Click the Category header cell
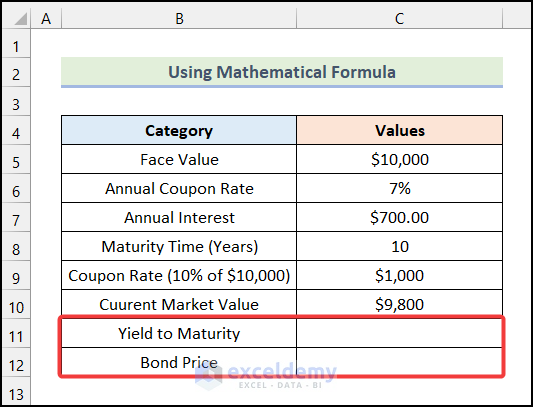Viewport: 533px width, 407px height. pos(179,130)
